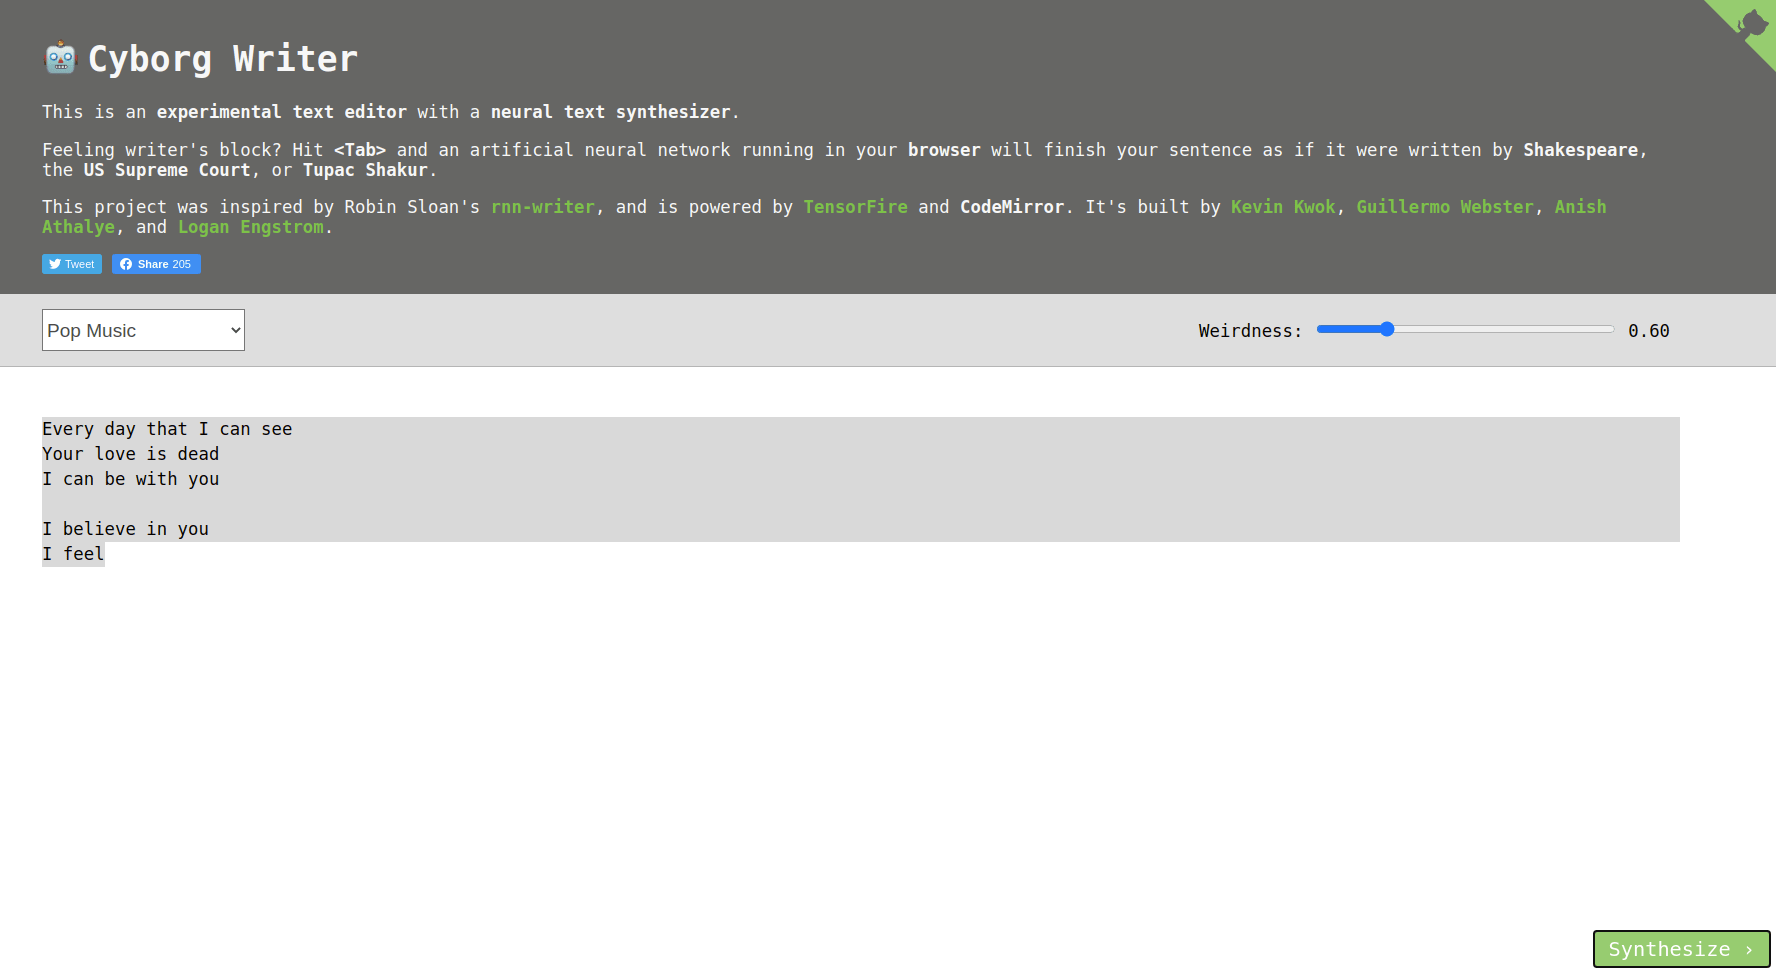The height and width of the screenshot is (971, 1776).
Task: Visit Kevin Kwok's link
Action: pos(1282,207)
